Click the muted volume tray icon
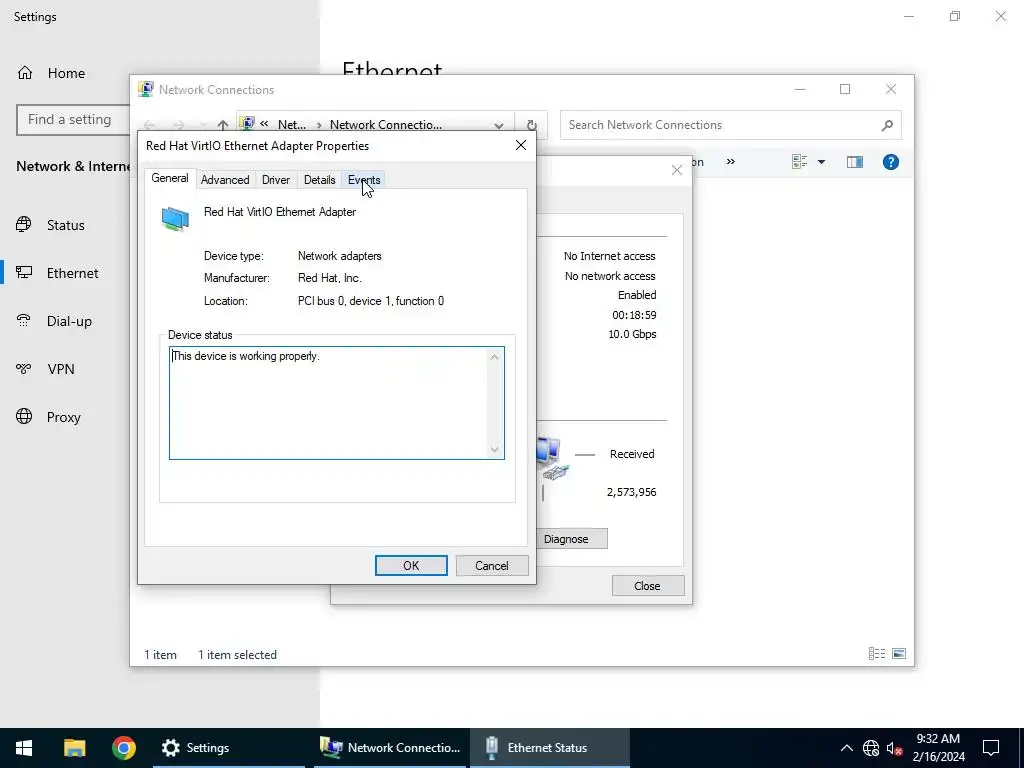 (x=894, y=748)
